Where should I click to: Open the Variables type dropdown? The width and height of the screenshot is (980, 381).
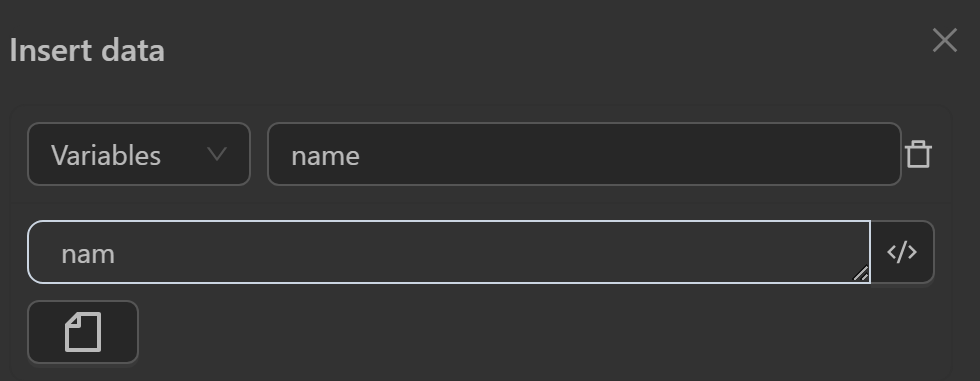(x=139, y=154)
